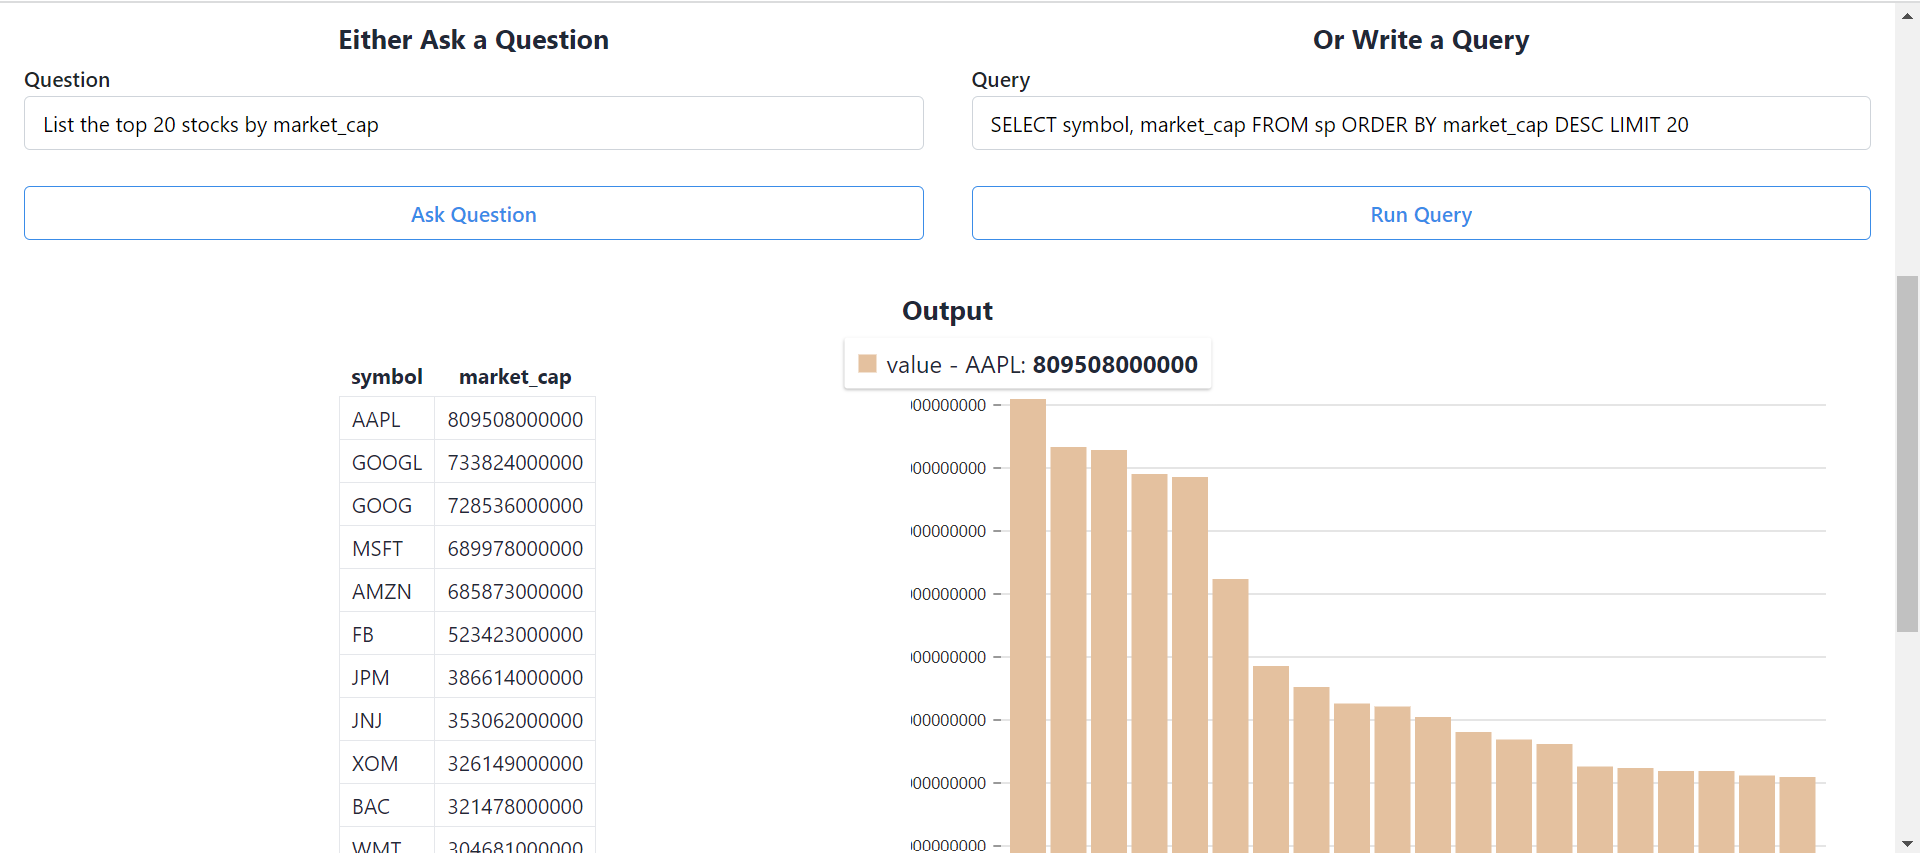The image size is (1920, 853).
Task: Click market cap value 728536000000
Action: click(x=515, y=505)
